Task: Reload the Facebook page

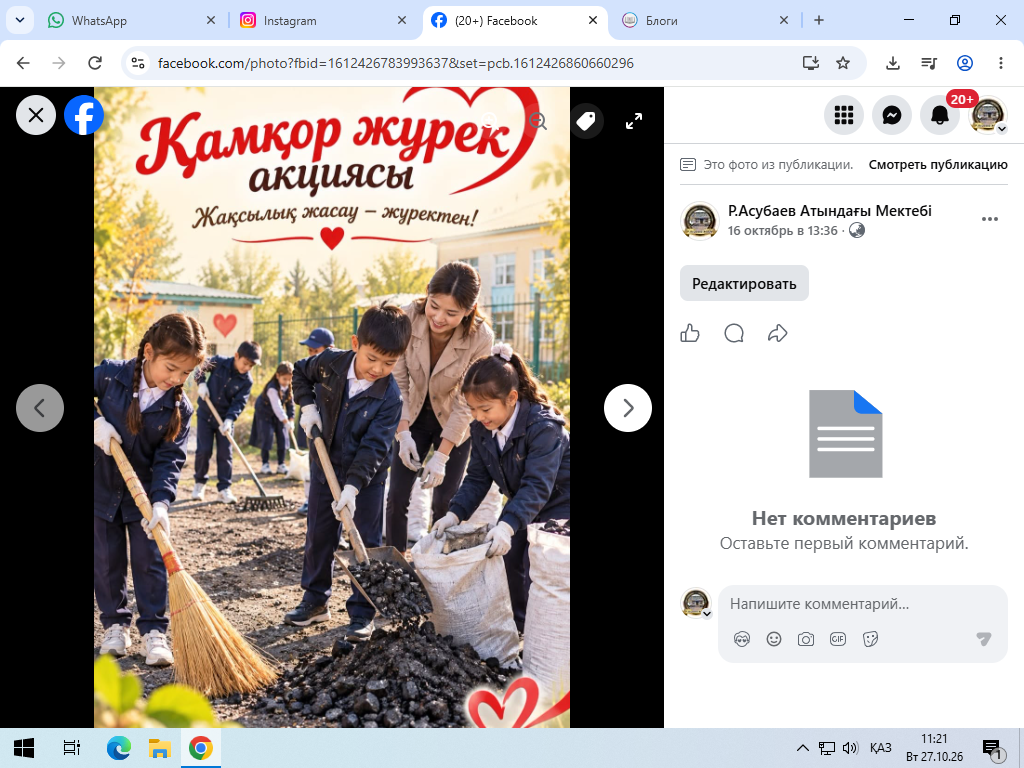Action: (x=95, y=63)
